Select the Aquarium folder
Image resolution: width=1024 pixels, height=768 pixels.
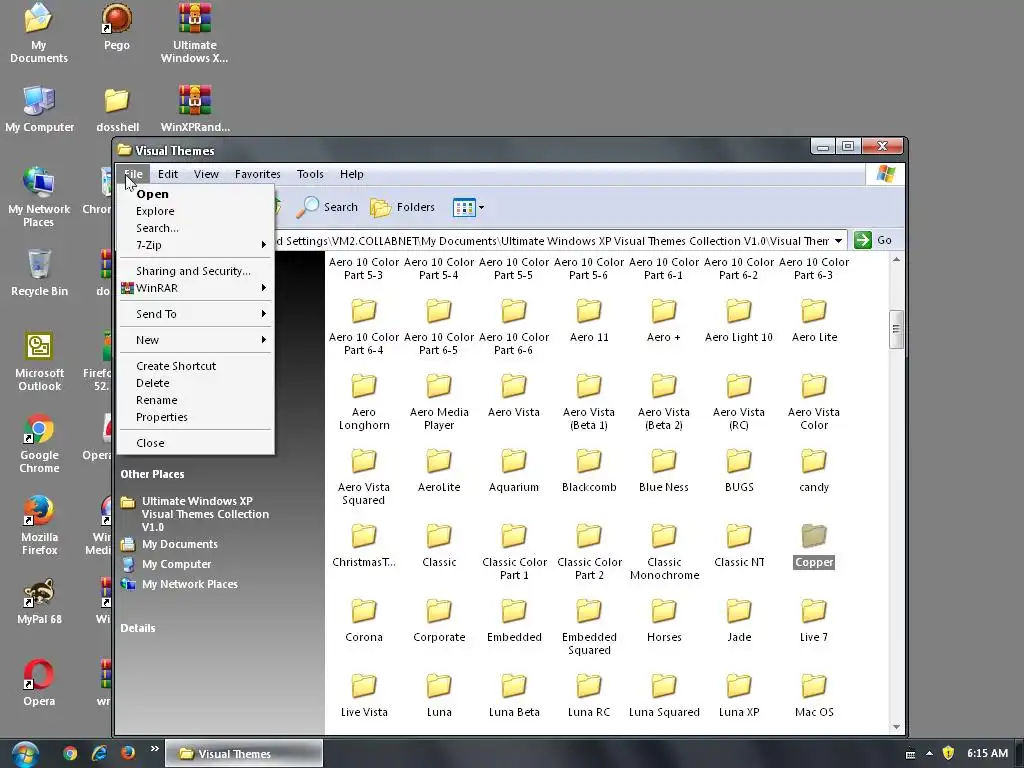click(x=514, y=470)
